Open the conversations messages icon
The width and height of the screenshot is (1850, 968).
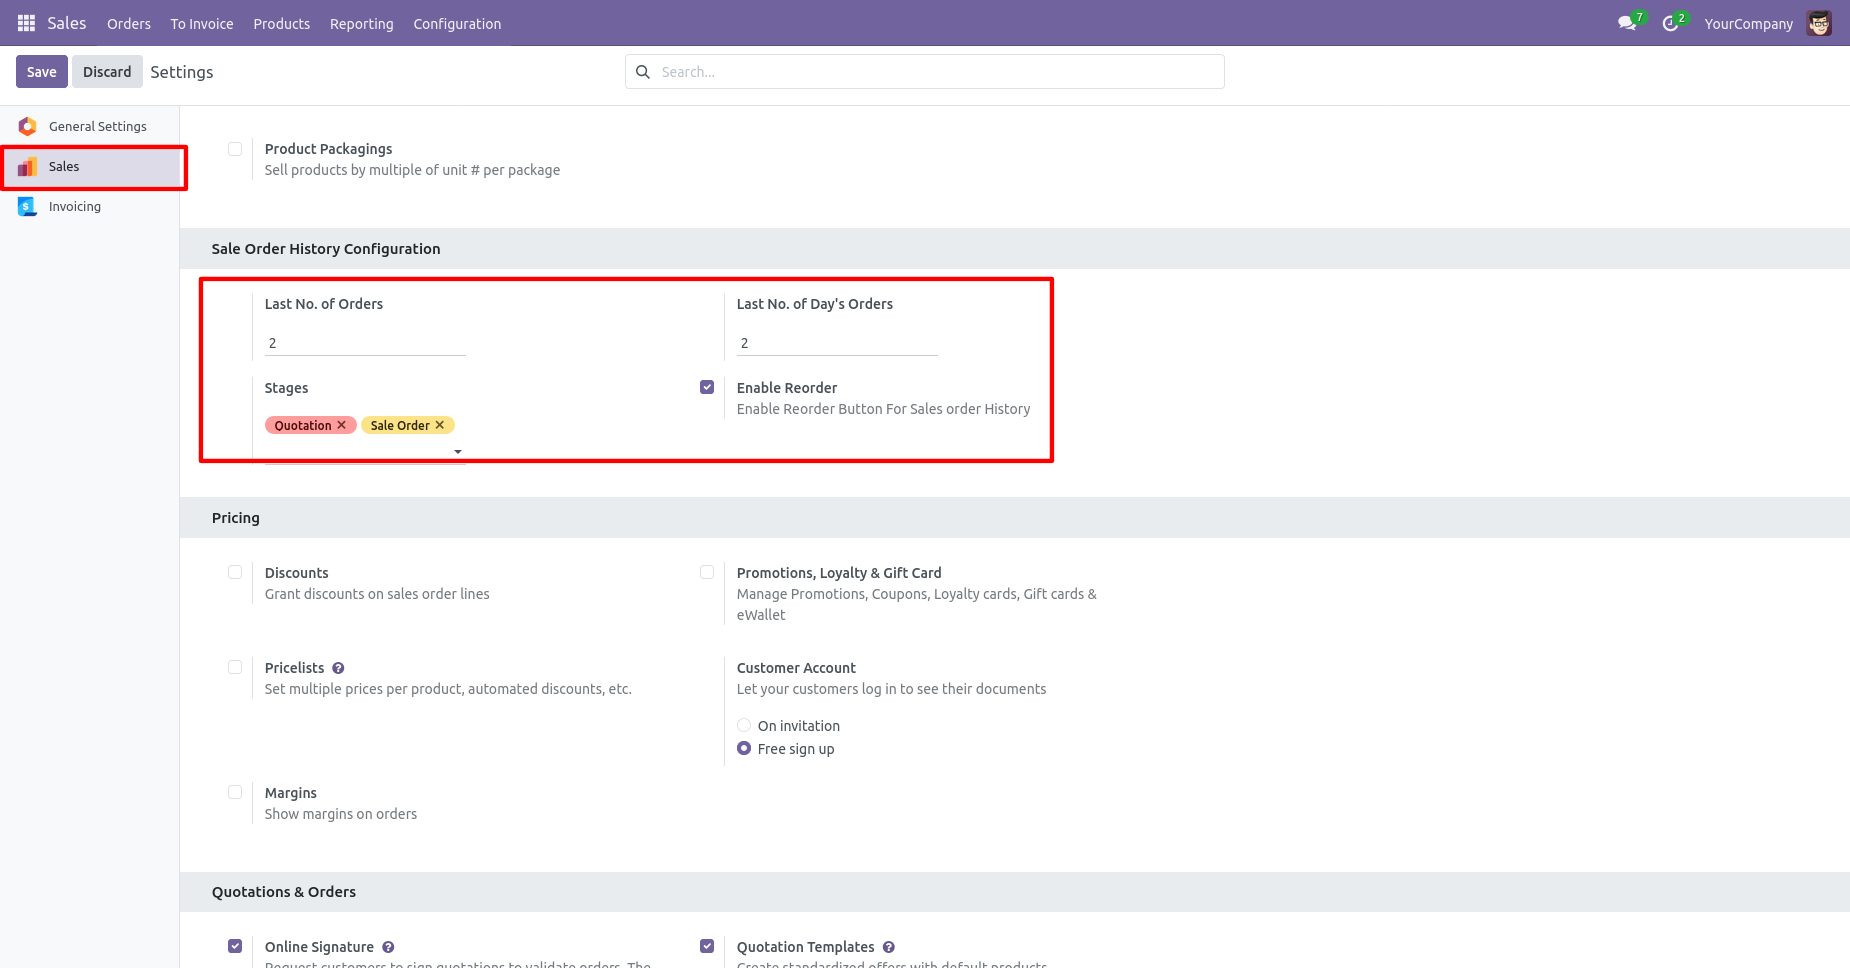pos(1627,23)
